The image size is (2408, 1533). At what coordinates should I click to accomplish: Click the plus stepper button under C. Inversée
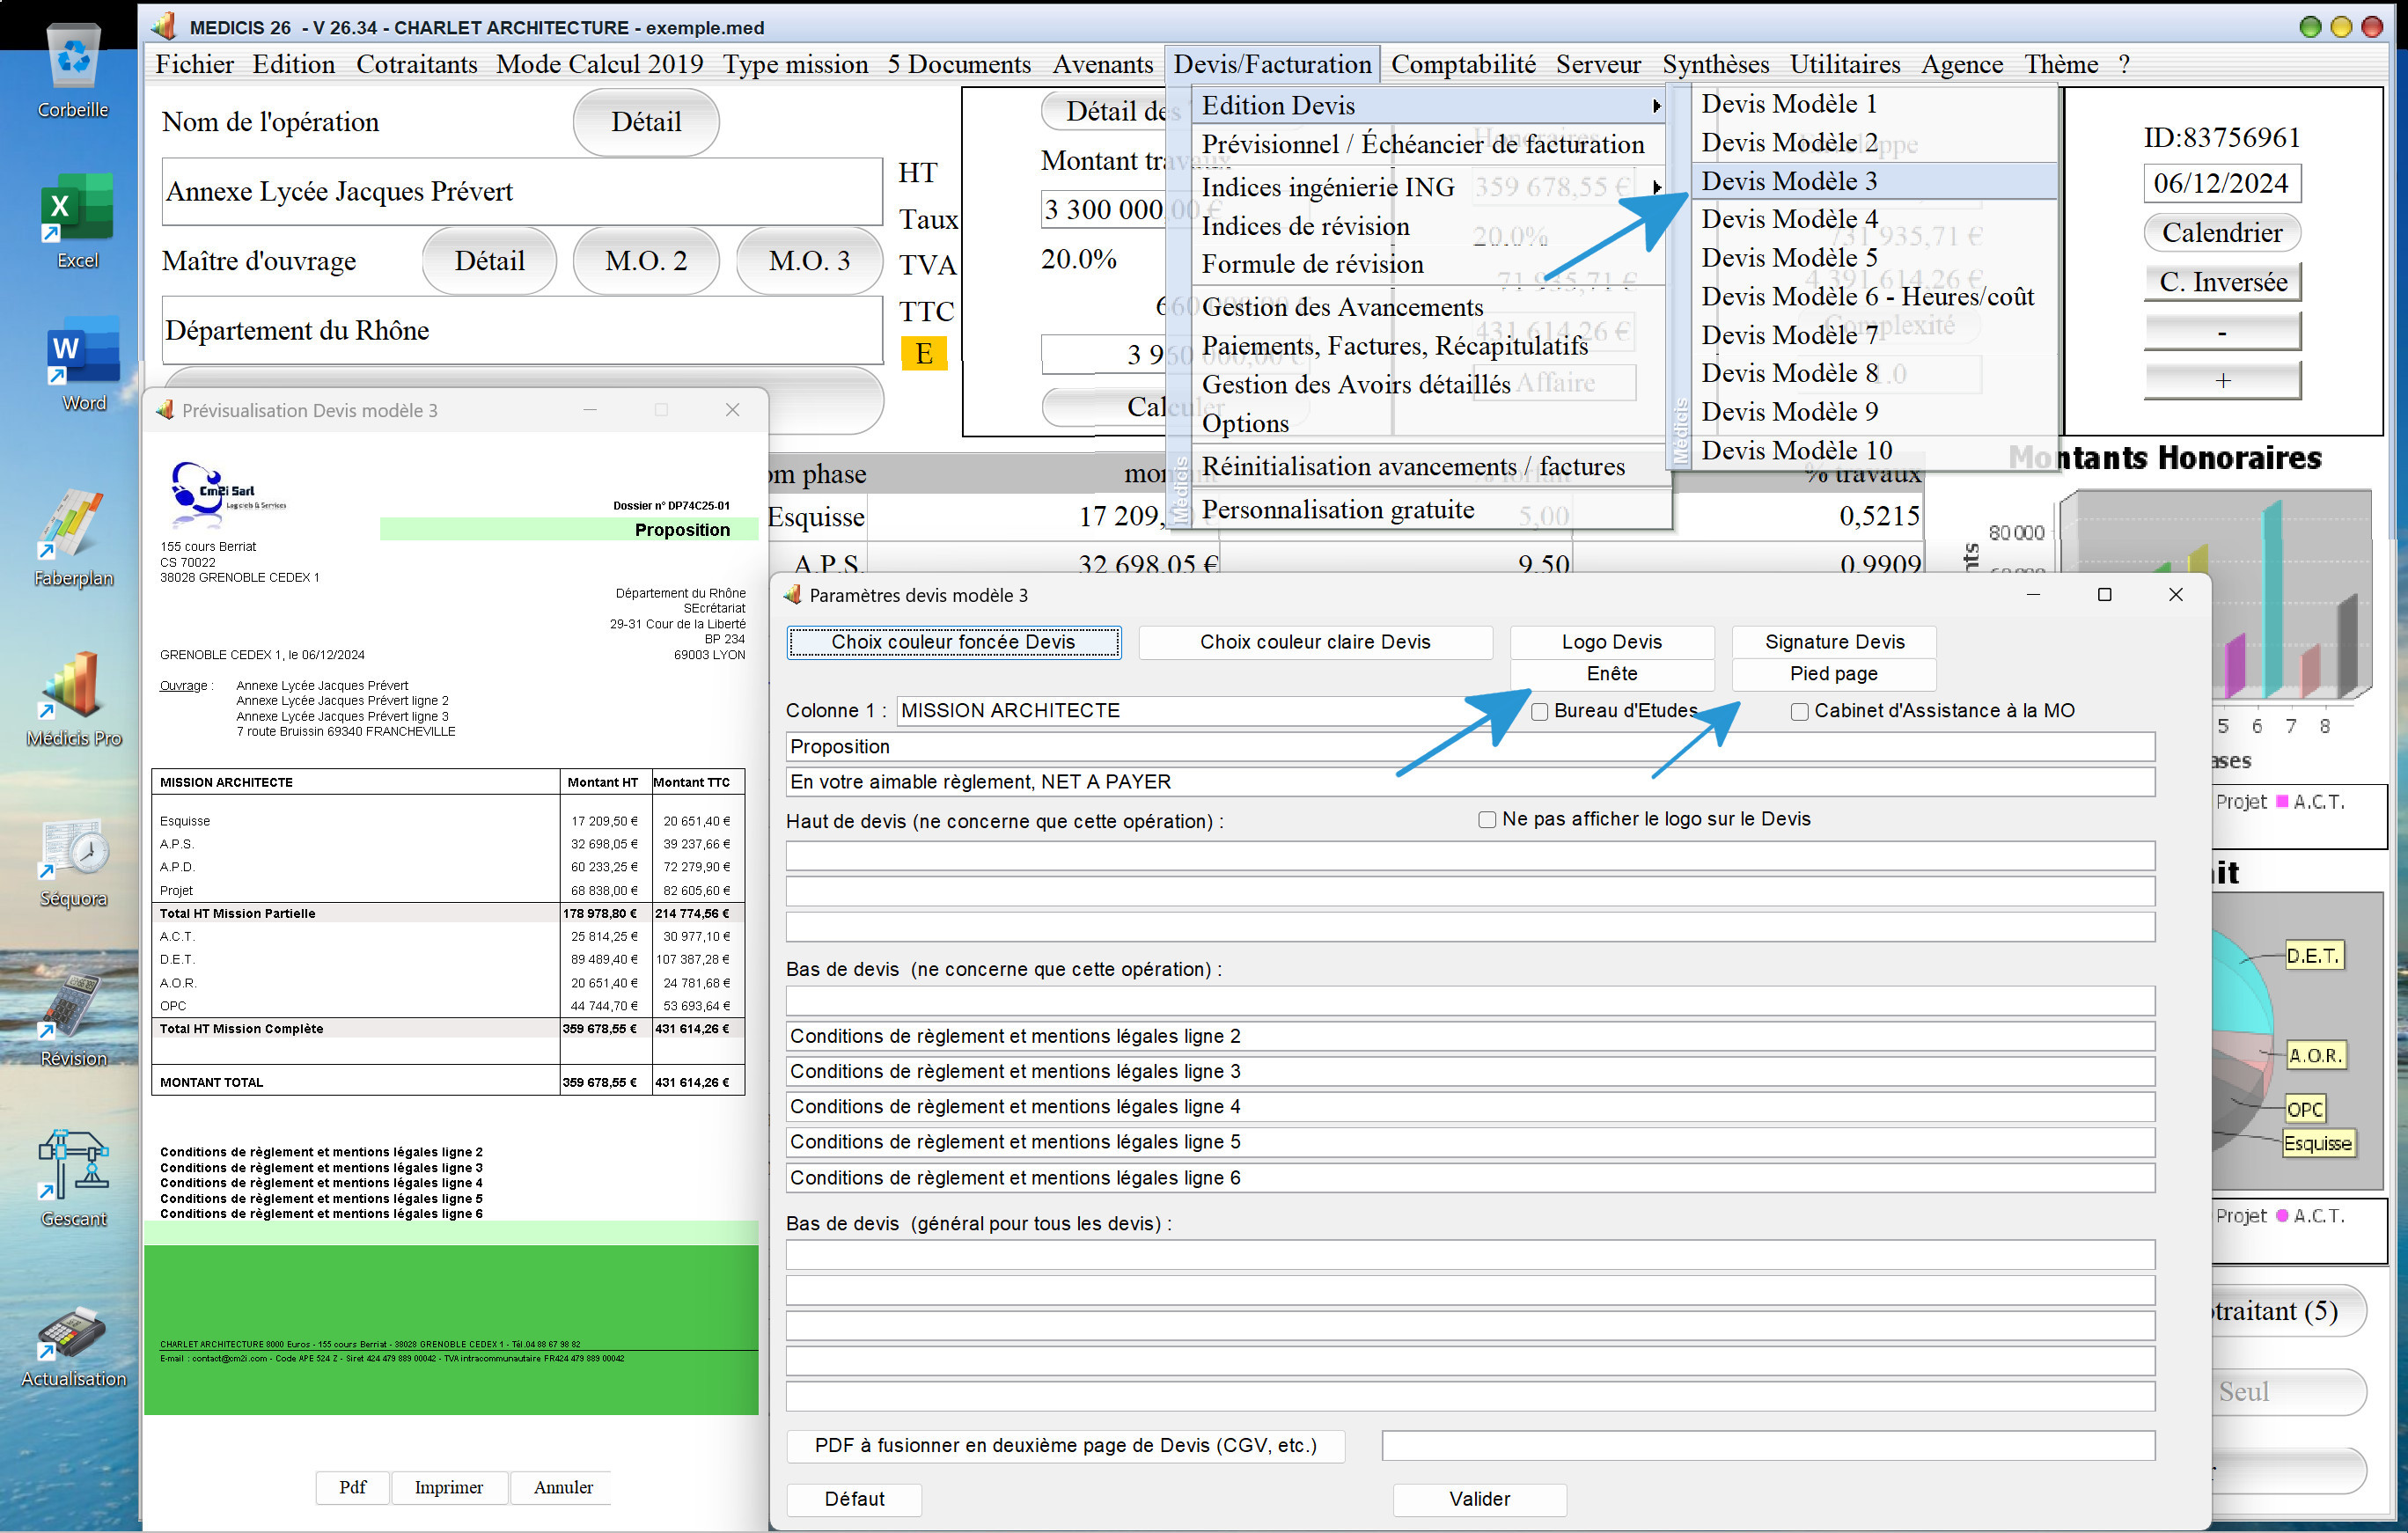[x=2222, y=380]
